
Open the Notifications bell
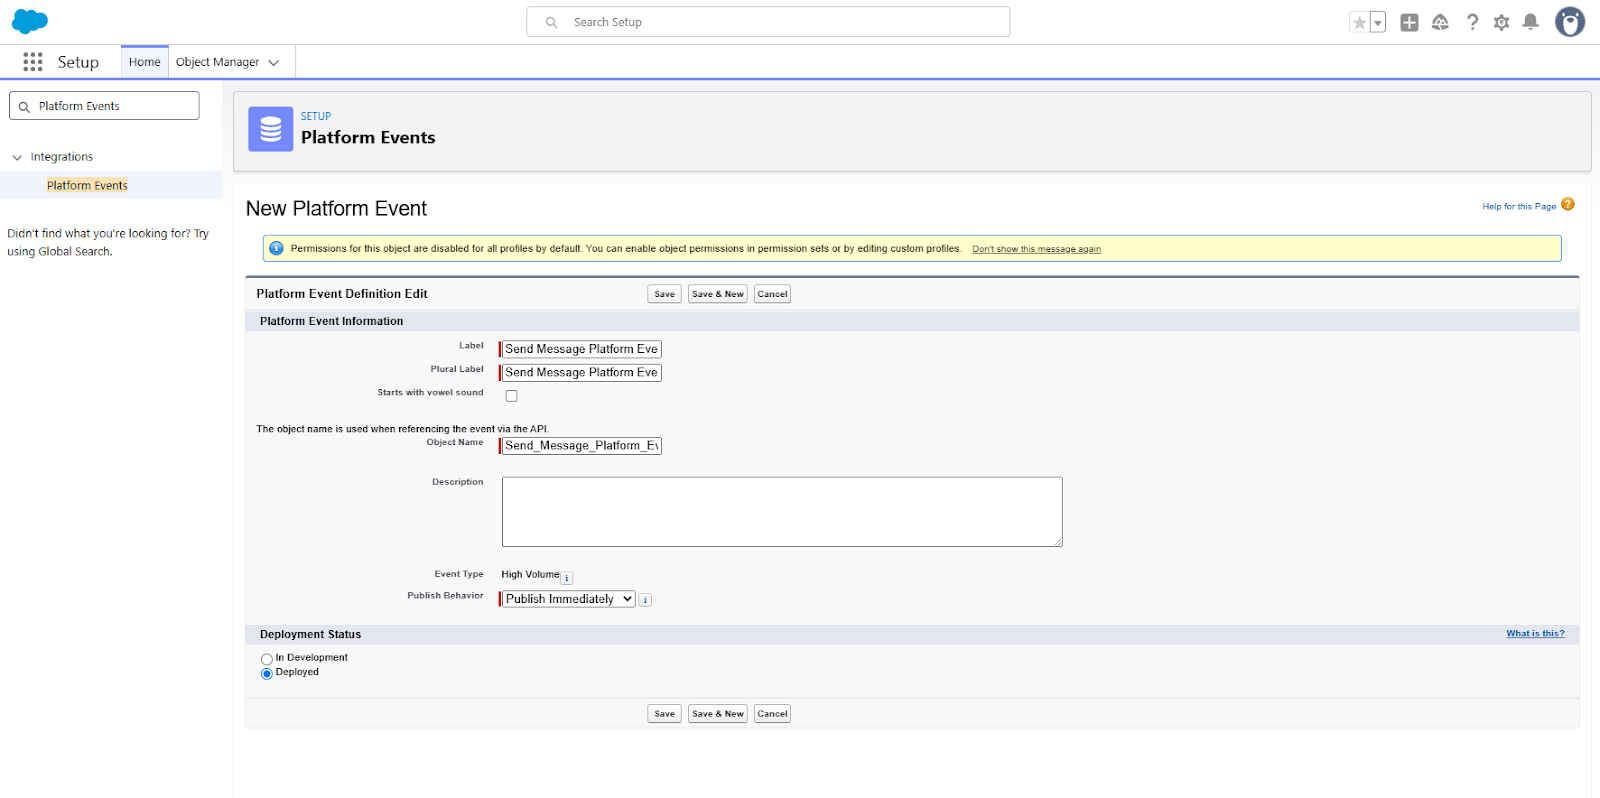pyautogui.click(x=1530, y=22)
